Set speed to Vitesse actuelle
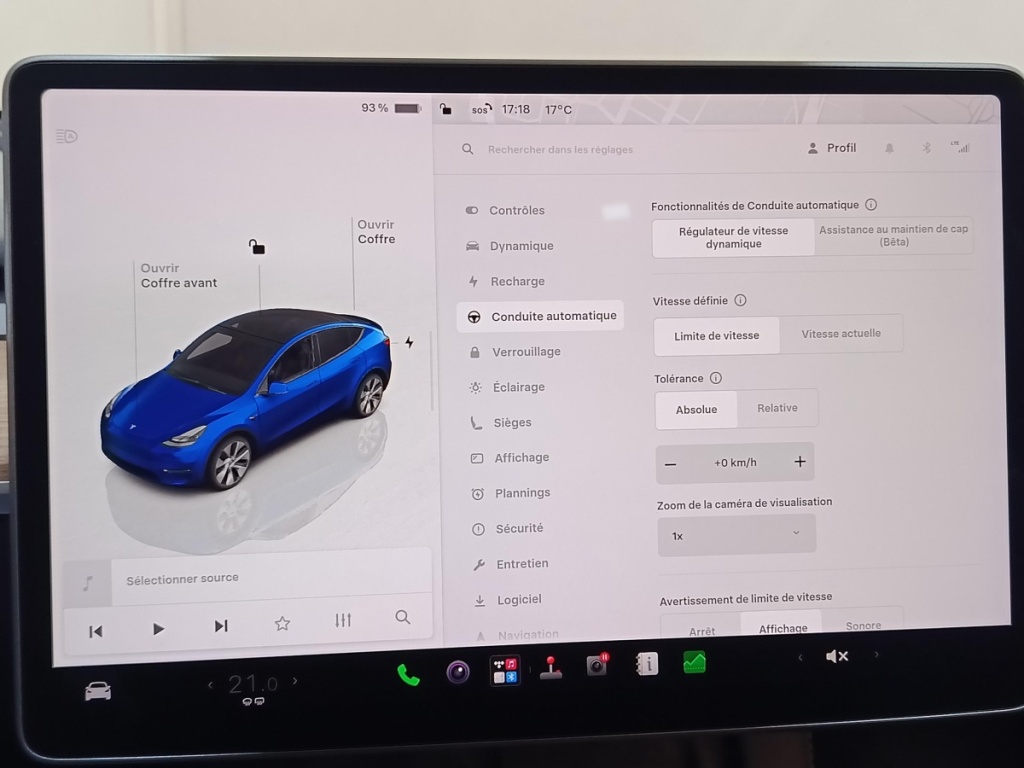The height and width of the screenshot is (768, 1024). [841, 334]
